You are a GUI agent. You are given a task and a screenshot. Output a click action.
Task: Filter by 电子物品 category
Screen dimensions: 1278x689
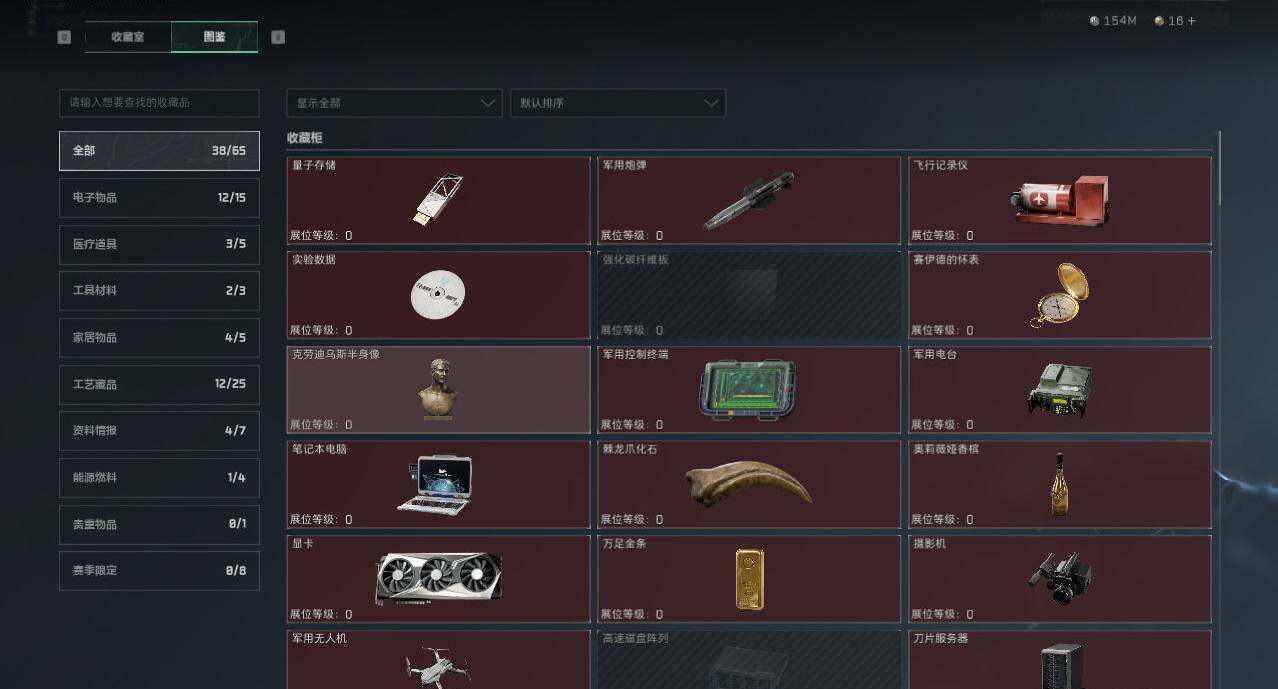click(159, 197)
